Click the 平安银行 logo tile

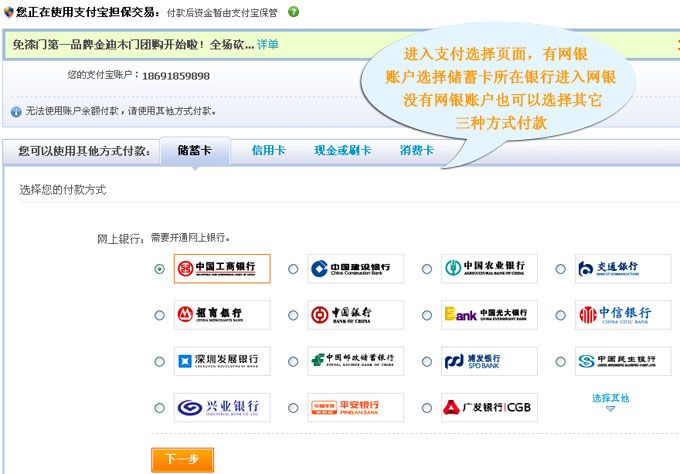point(356,408)
